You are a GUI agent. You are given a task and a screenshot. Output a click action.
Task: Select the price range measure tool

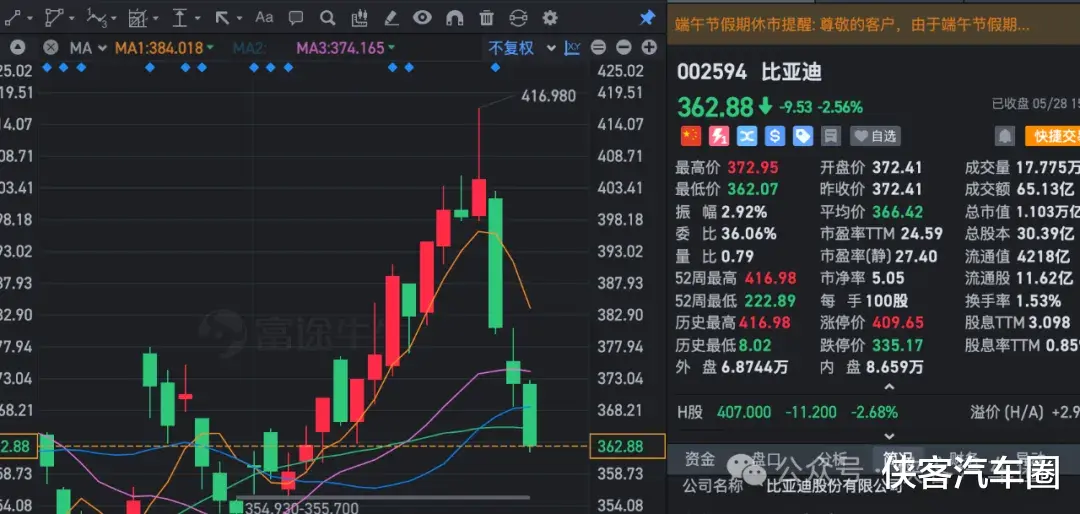180,18
